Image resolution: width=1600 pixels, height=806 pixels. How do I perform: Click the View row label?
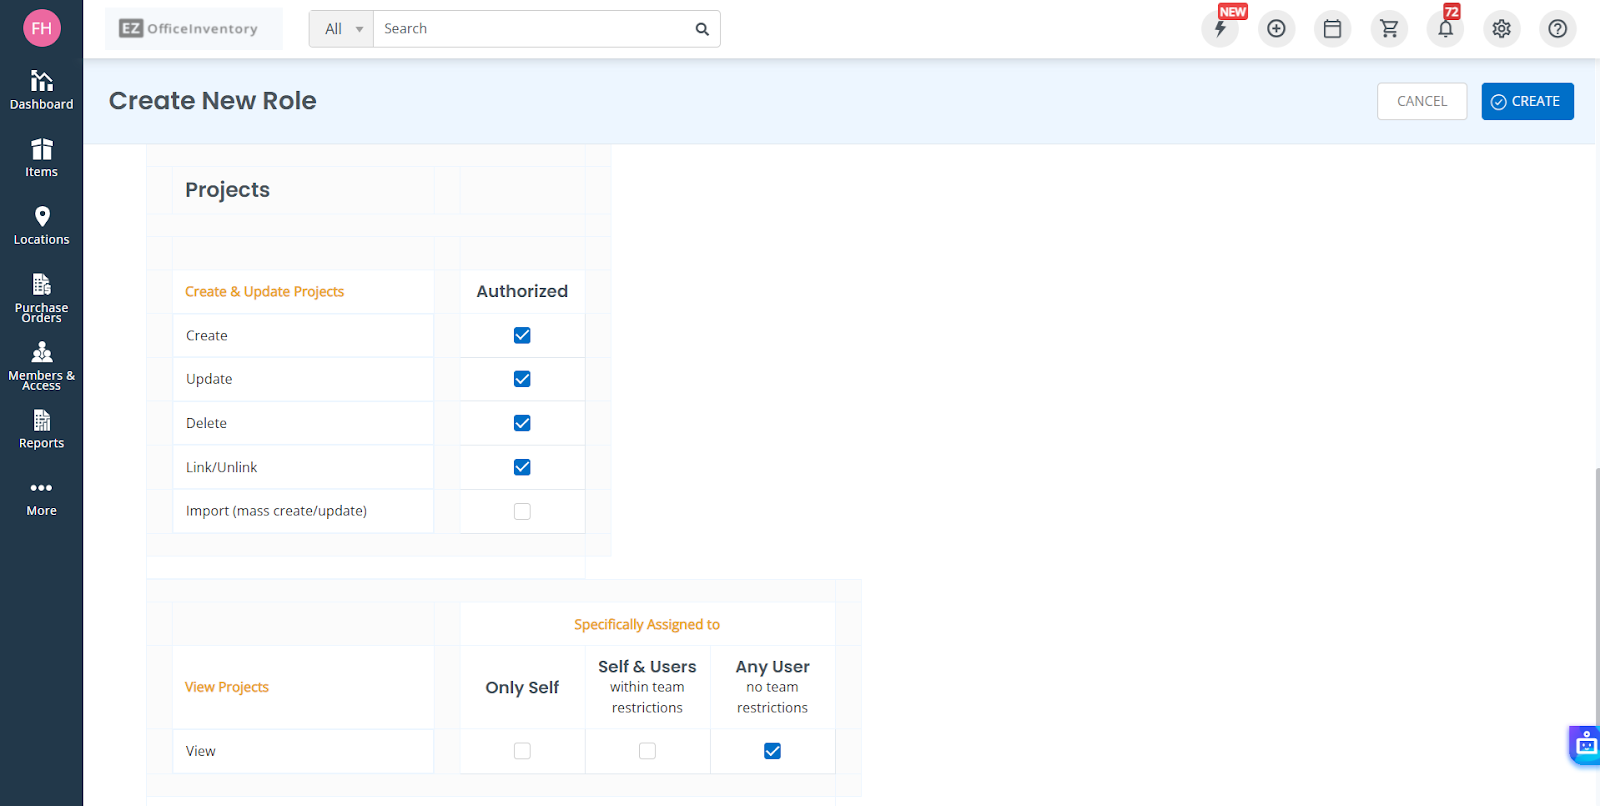(200, 751)
